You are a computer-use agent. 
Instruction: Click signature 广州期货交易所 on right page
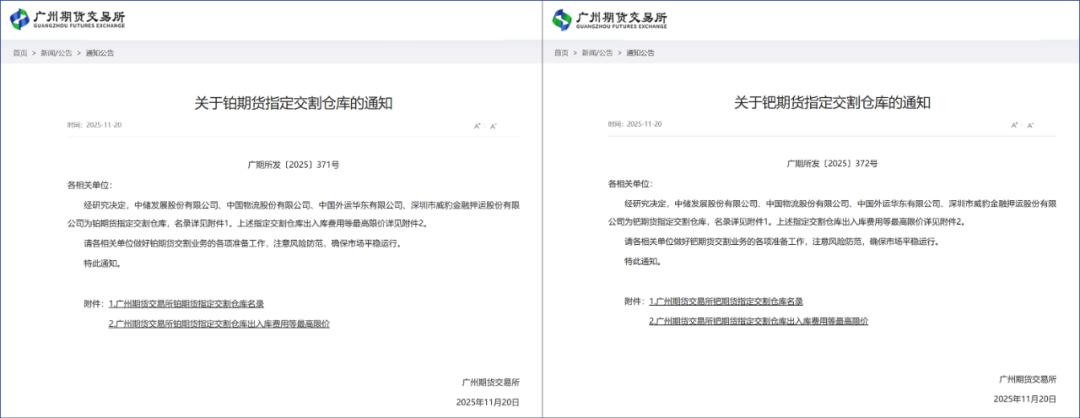(1028, 379)
